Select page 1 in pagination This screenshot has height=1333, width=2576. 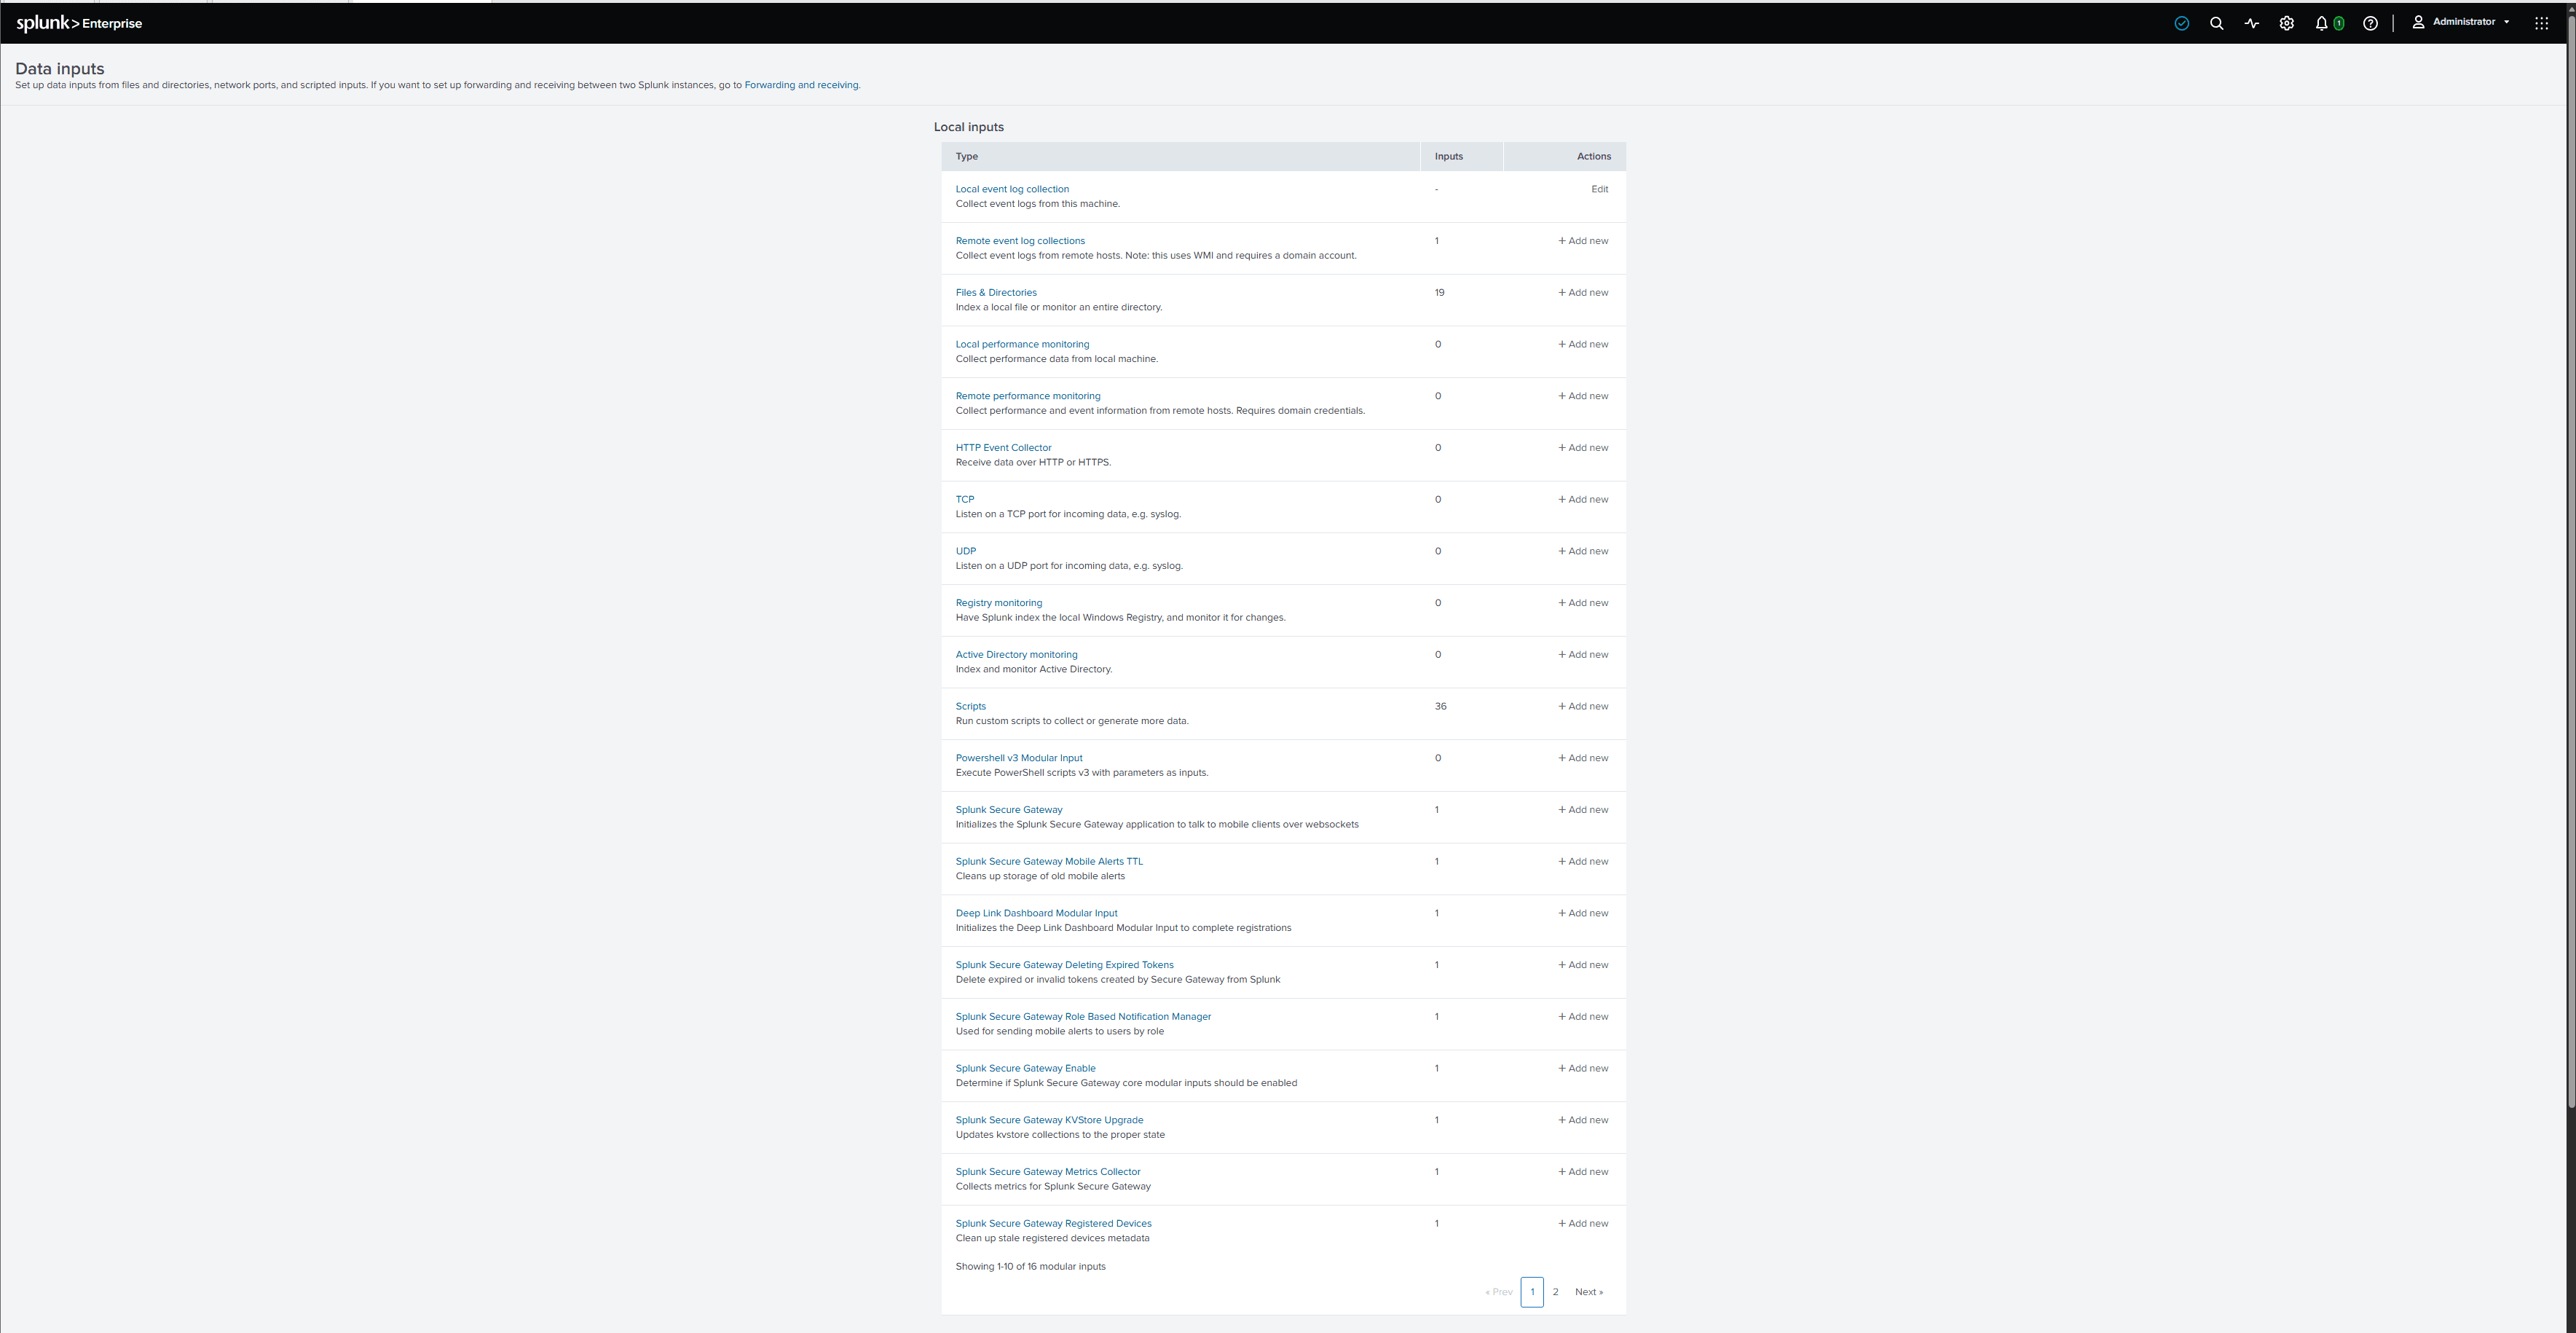point(1532,1292)
